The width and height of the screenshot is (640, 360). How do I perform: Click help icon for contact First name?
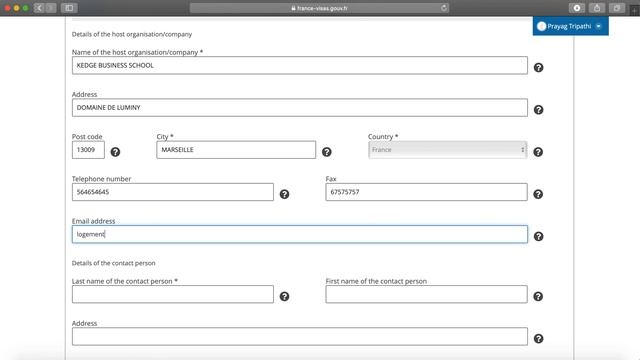538,296
